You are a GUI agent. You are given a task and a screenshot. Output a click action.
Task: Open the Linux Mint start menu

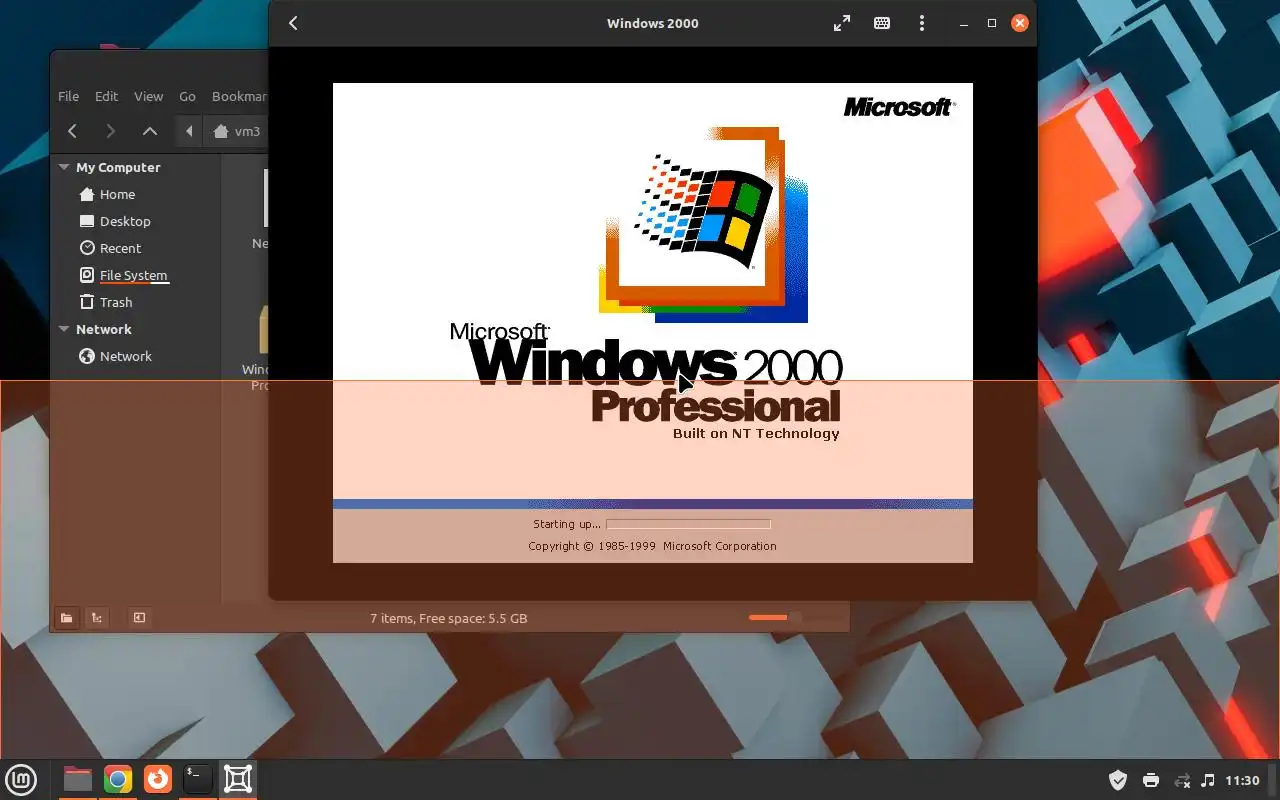pyautogui.click(x=21, y=779)
